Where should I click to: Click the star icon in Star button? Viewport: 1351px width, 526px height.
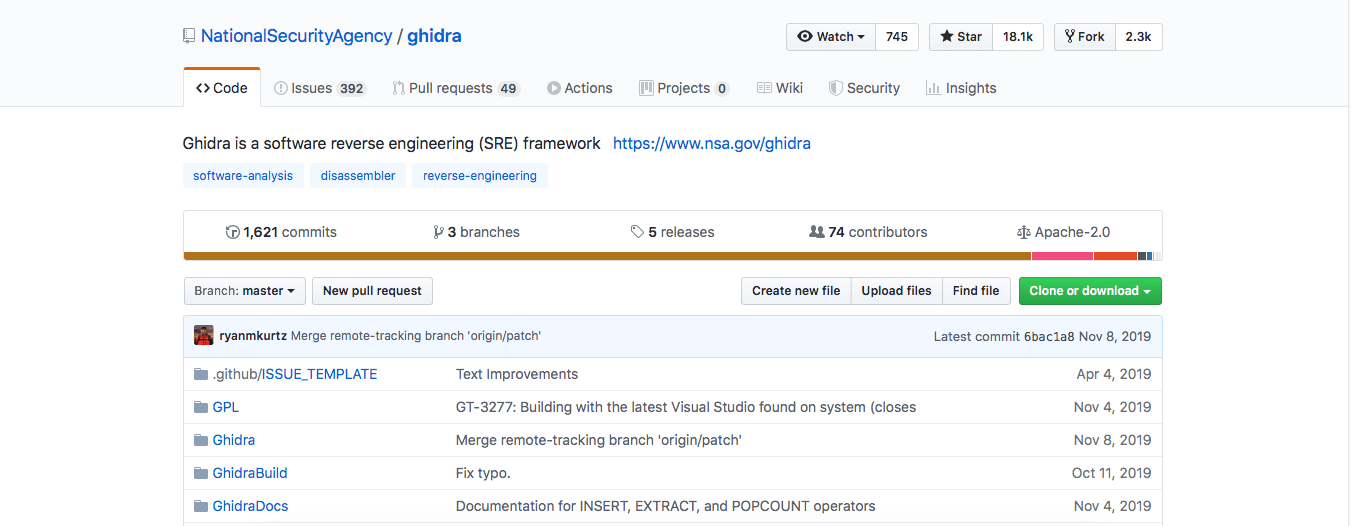[947, 37]
